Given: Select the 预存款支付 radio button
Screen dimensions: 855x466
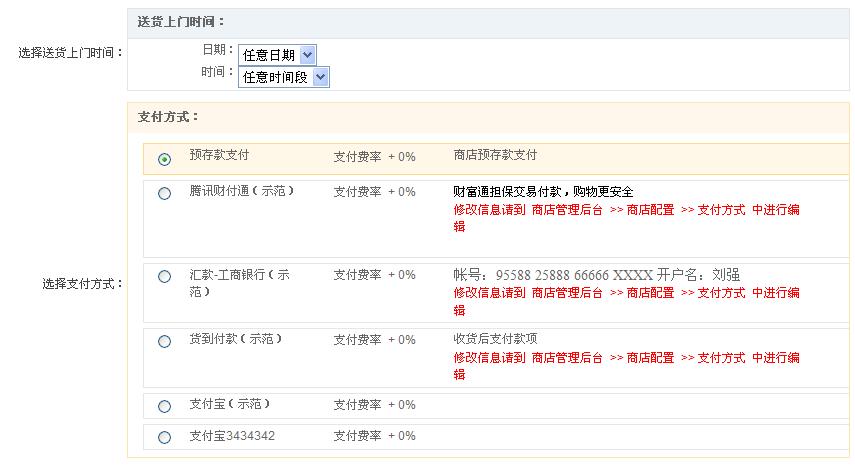Looking at the screenshot, I should pos(165,159).
